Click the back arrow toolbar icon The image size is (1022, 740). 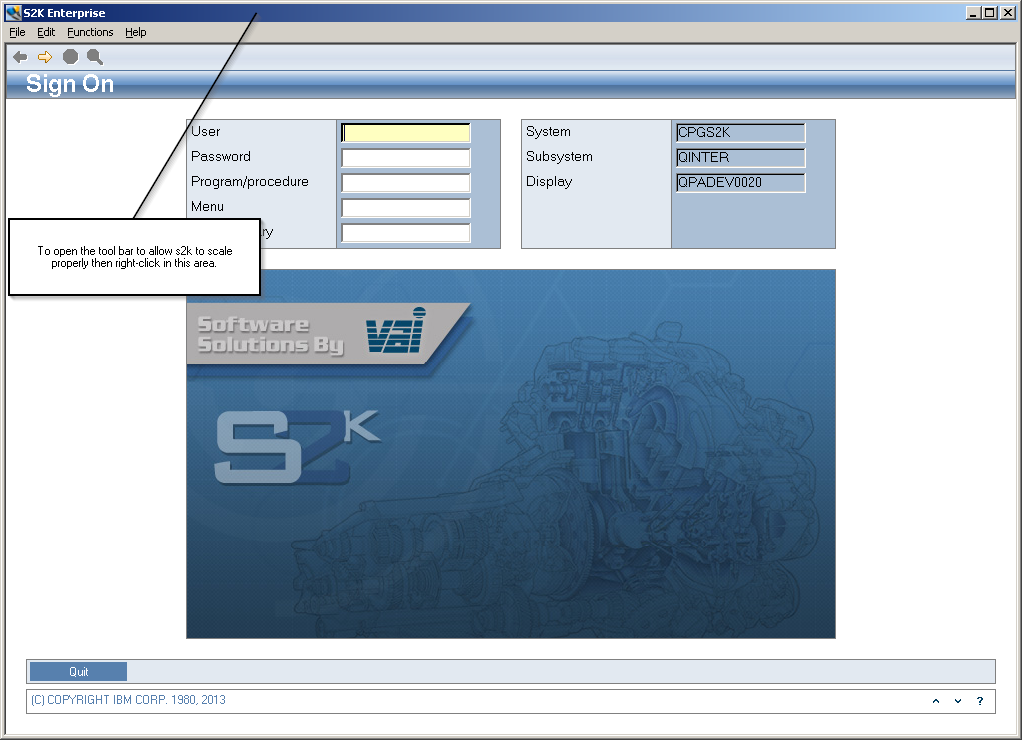[x=20, y=57]
